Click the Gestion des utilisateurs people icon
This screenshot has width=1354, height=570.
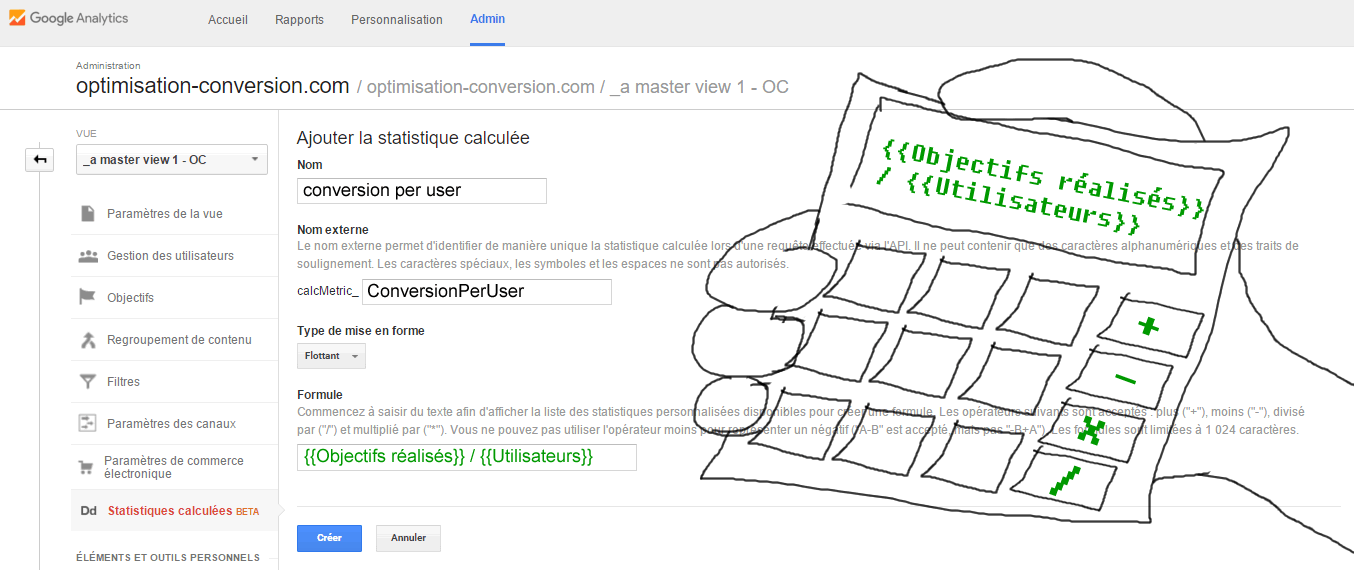pyautogui.click(x=88, y=256)
